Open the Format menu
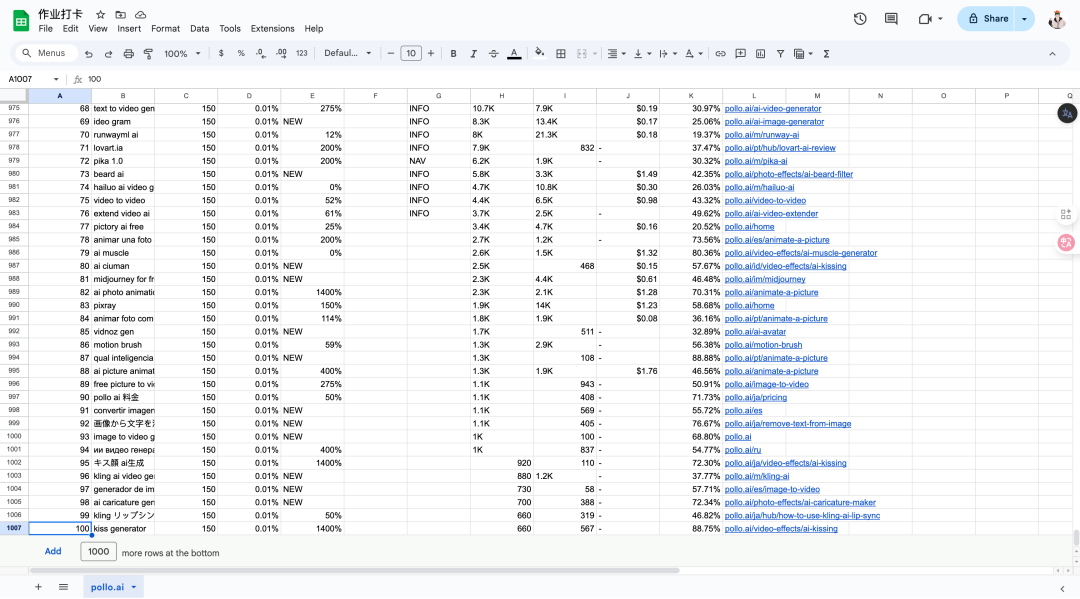The height and width of the screenshot is (599, 1080). 165,29
